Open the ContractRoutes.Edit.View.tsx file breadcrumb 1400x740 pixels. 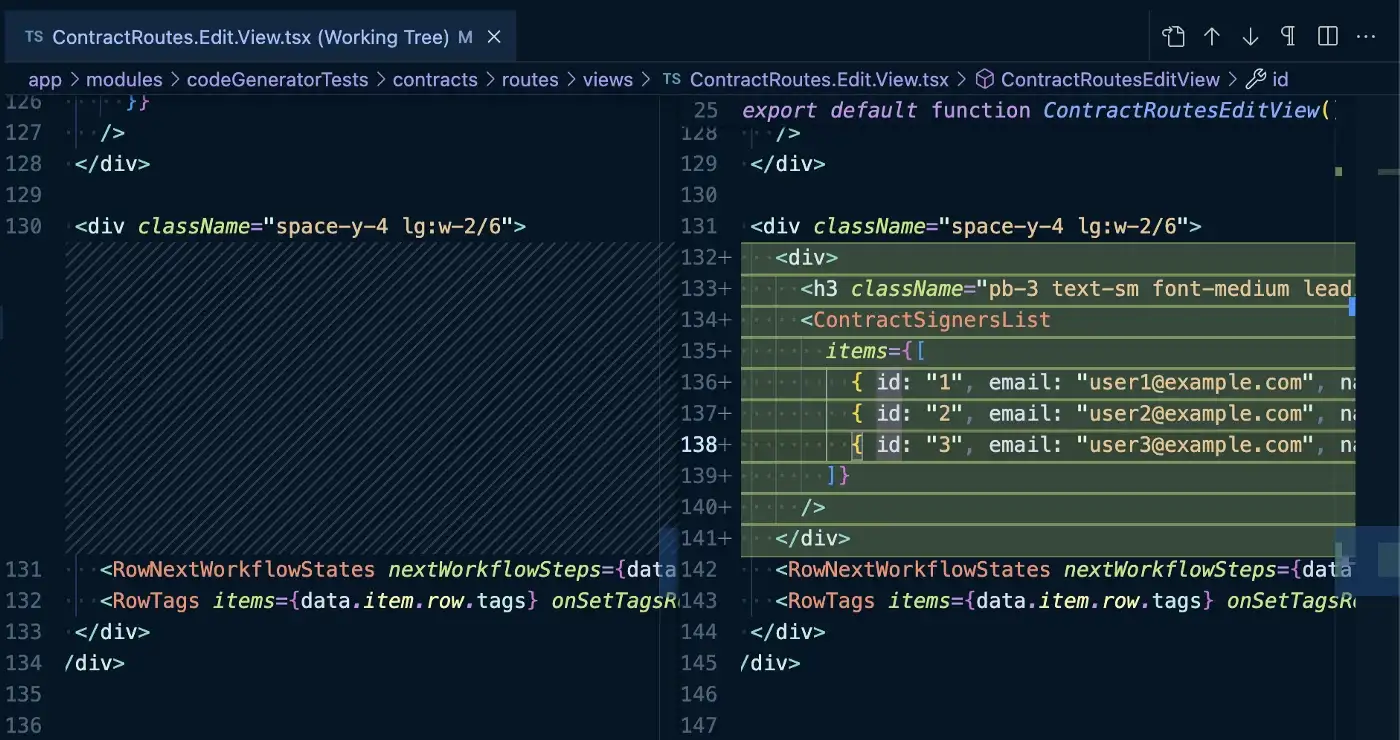pos(819,79)
